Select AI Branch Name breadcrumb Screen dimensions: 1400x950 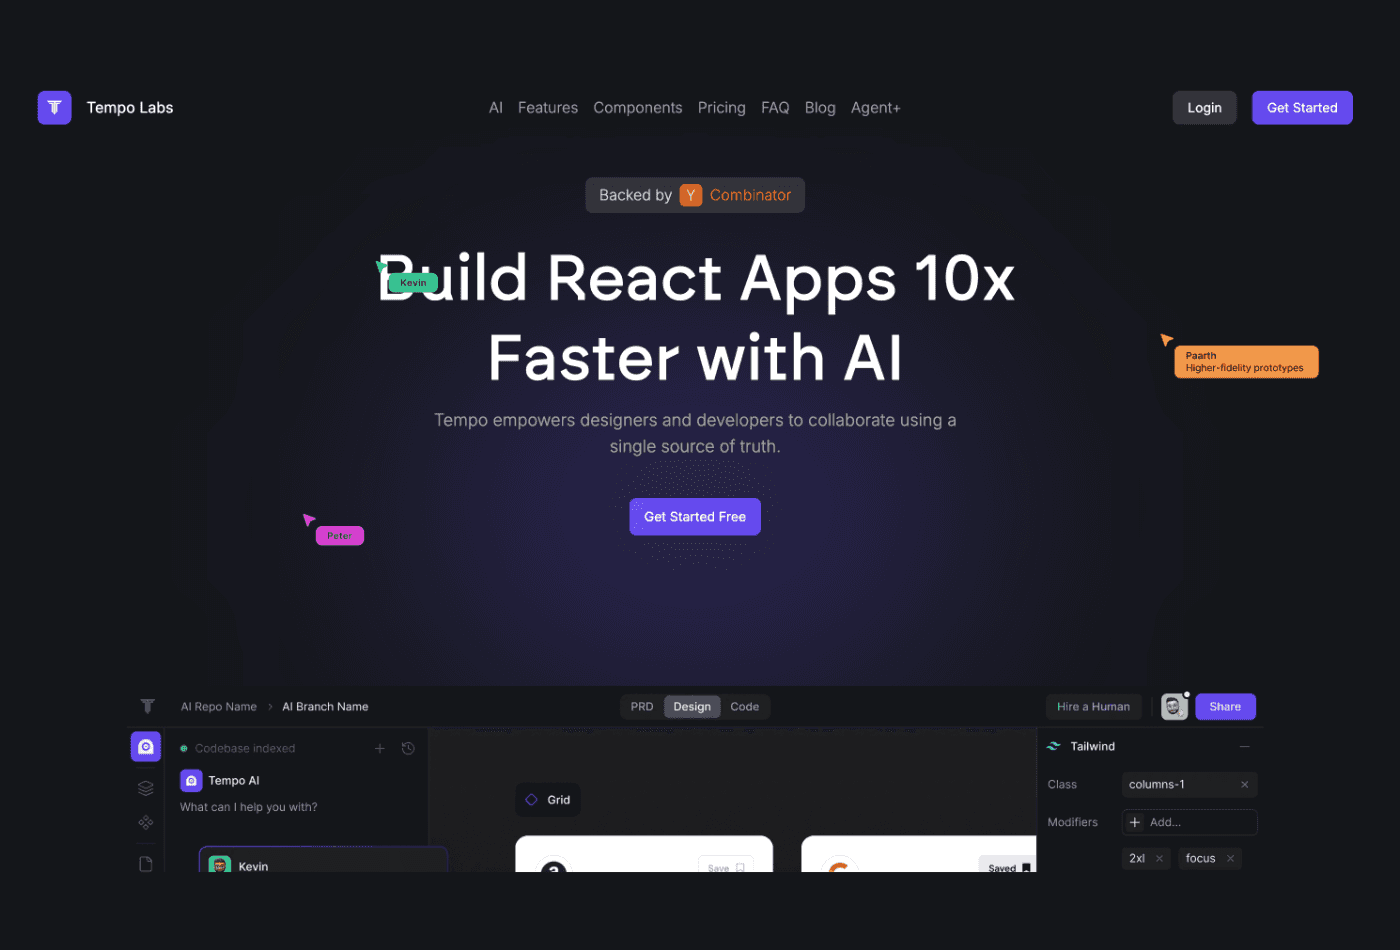(325, 707)
